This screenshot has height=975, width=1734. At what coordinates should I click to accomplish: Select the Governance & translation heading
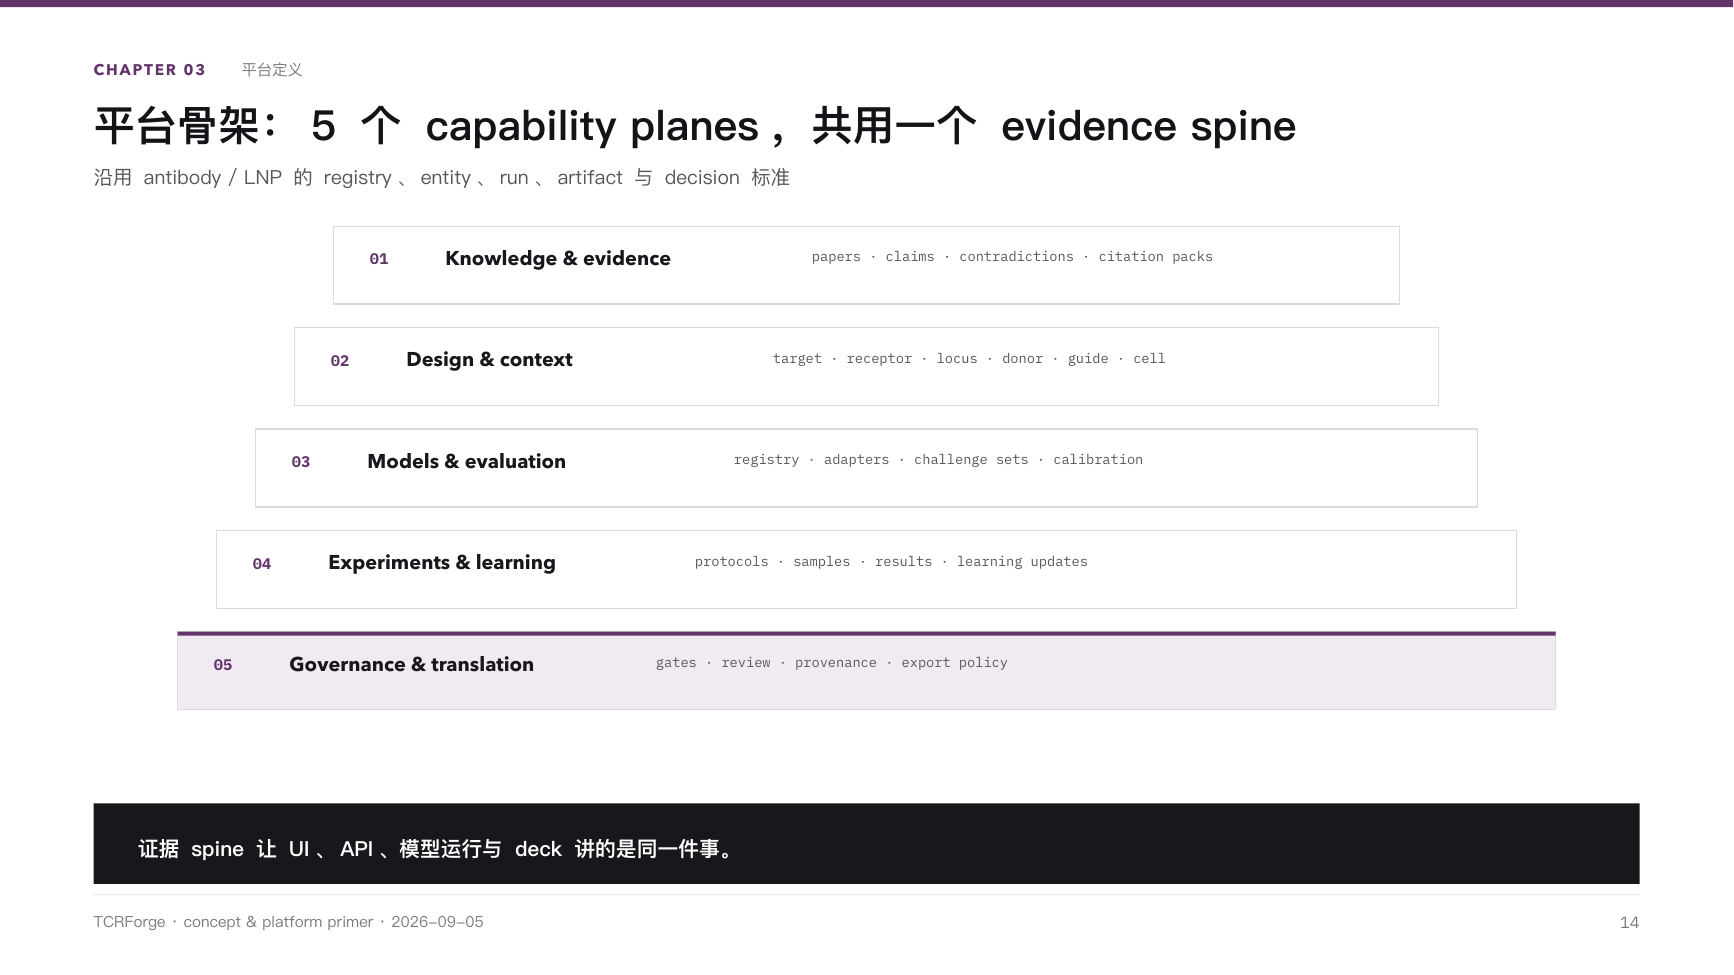click(411, 664)
